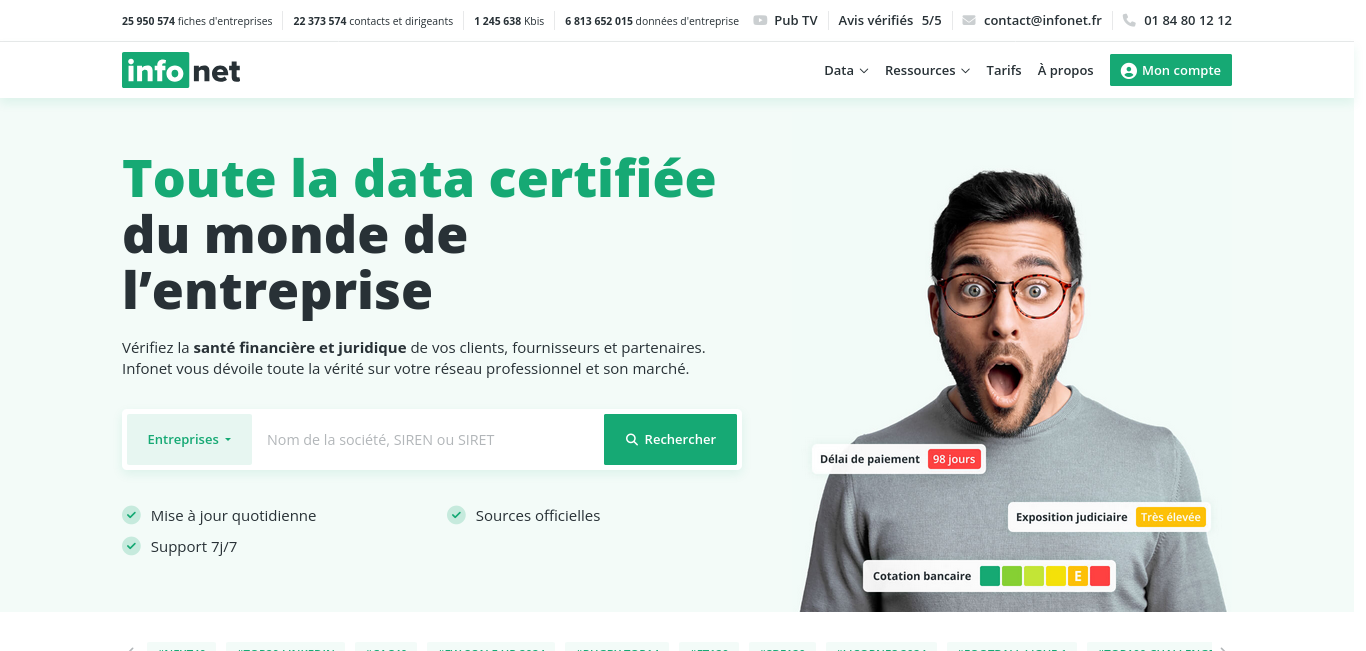
Task: Click the contact@infonet.fr email link
Action: coord(1043,20)
